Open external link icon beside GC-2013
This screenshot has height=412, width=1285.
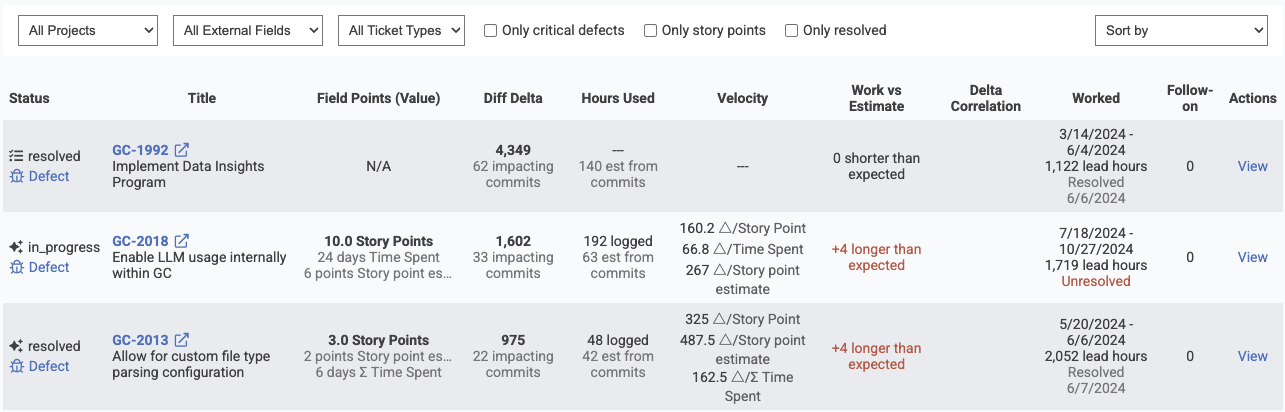182,340
